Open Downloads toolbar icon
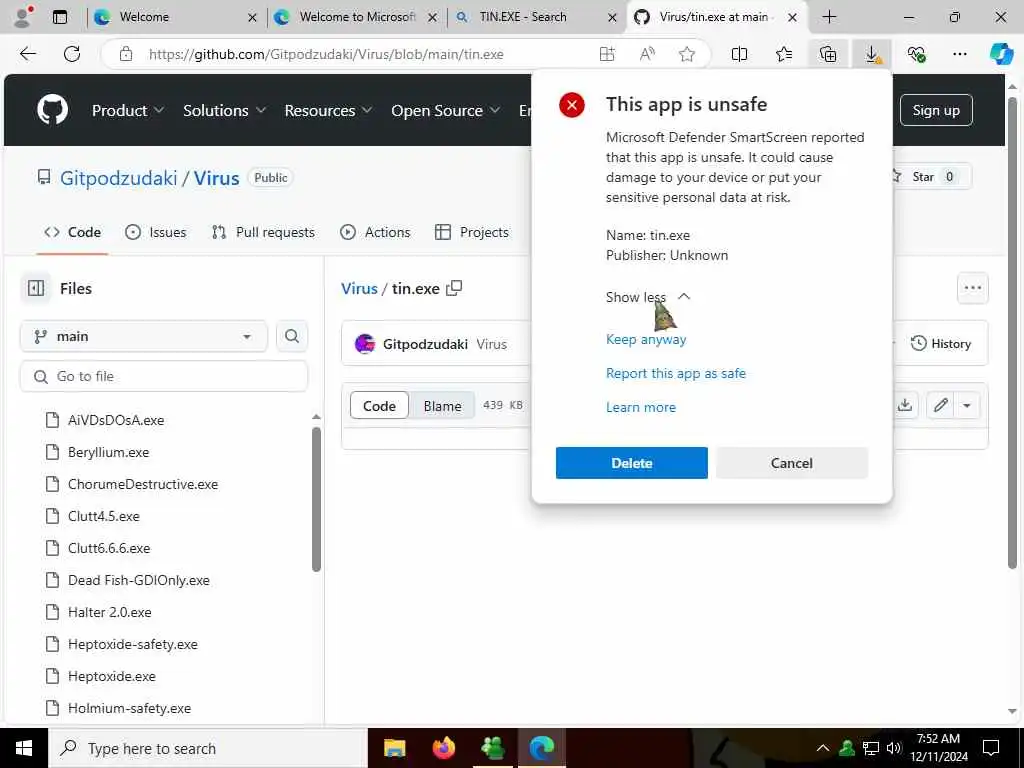Image resolution: width=1024 pixels, height=768 pixels. [x=872, y=54]
